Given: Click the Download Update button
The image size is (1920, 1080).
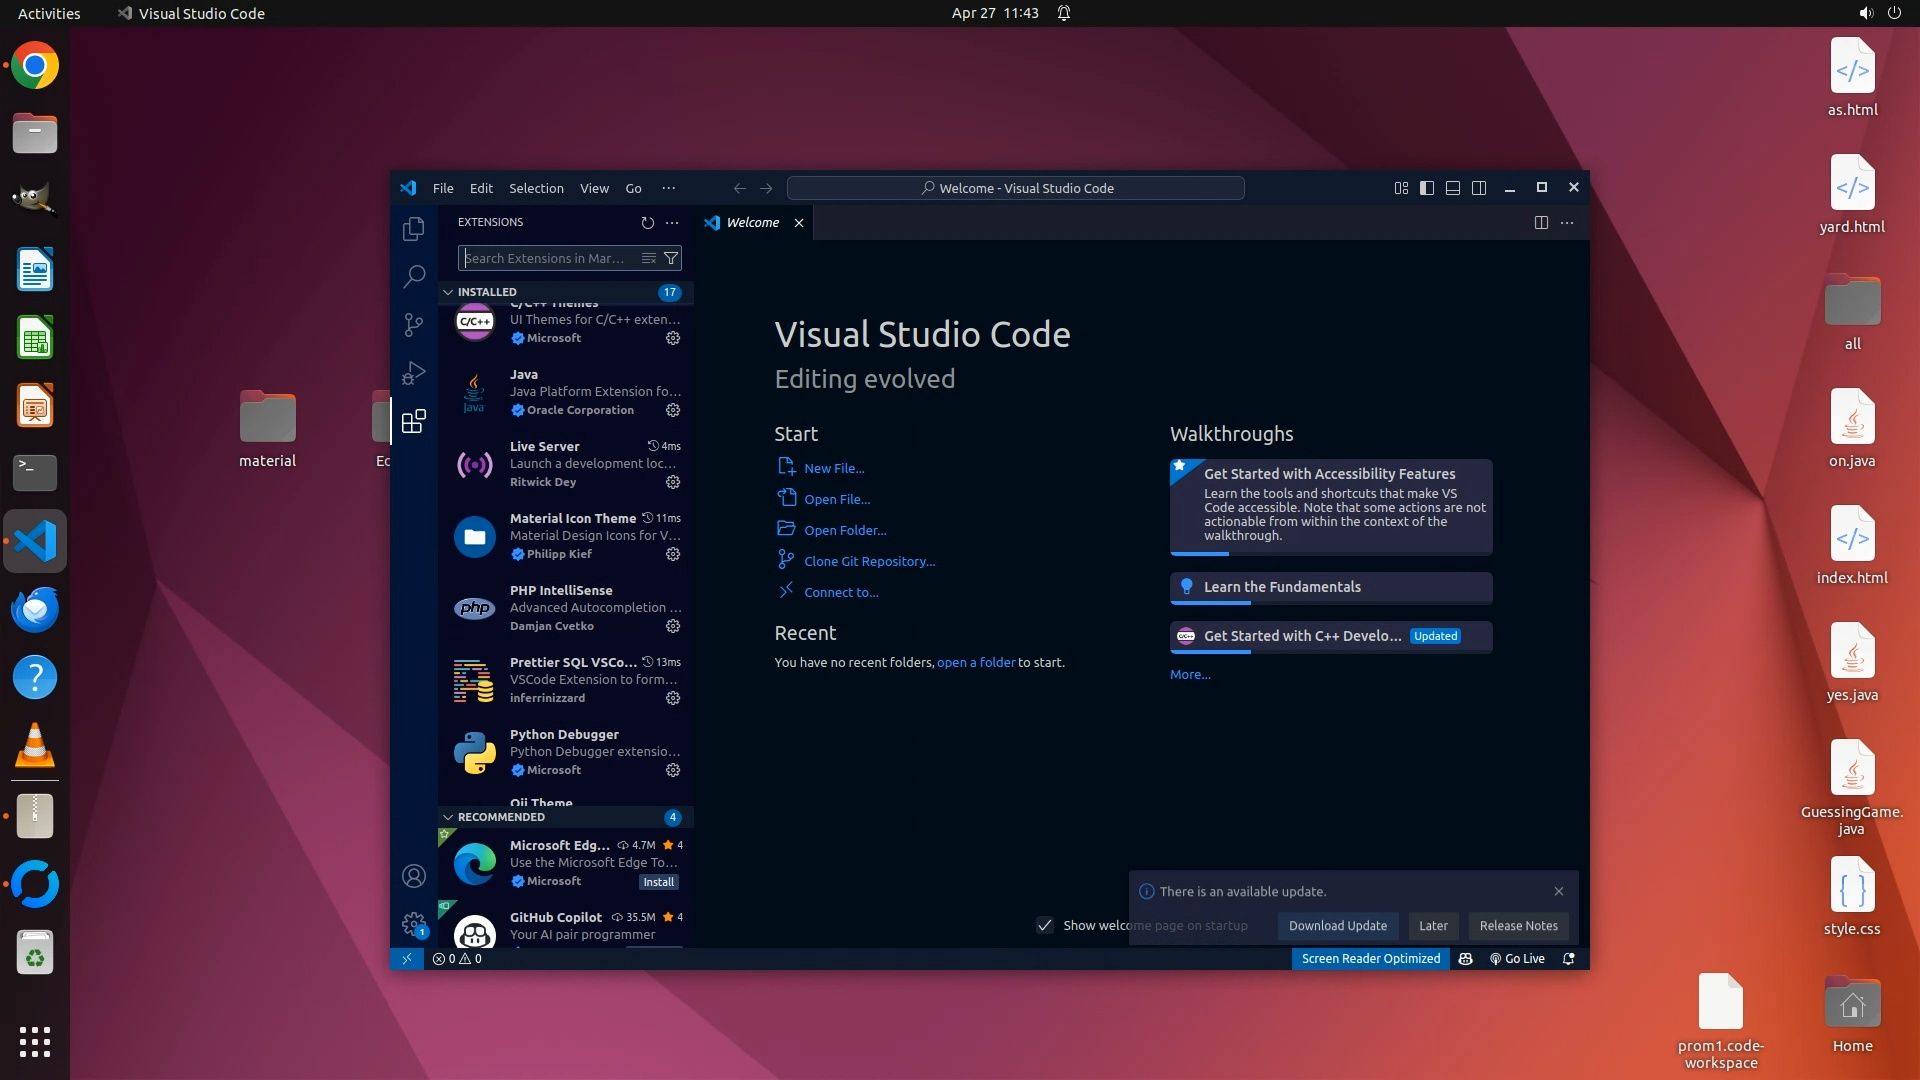Looking at the screenshot, I should click(1337, 925).
